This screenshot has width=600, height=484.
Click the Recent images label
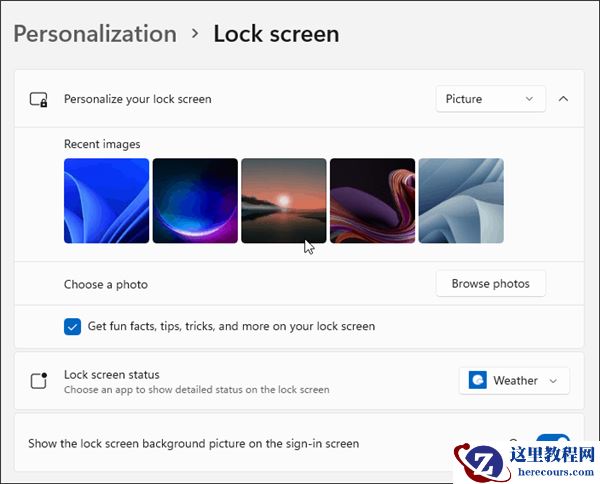click(x=102, y=144)
